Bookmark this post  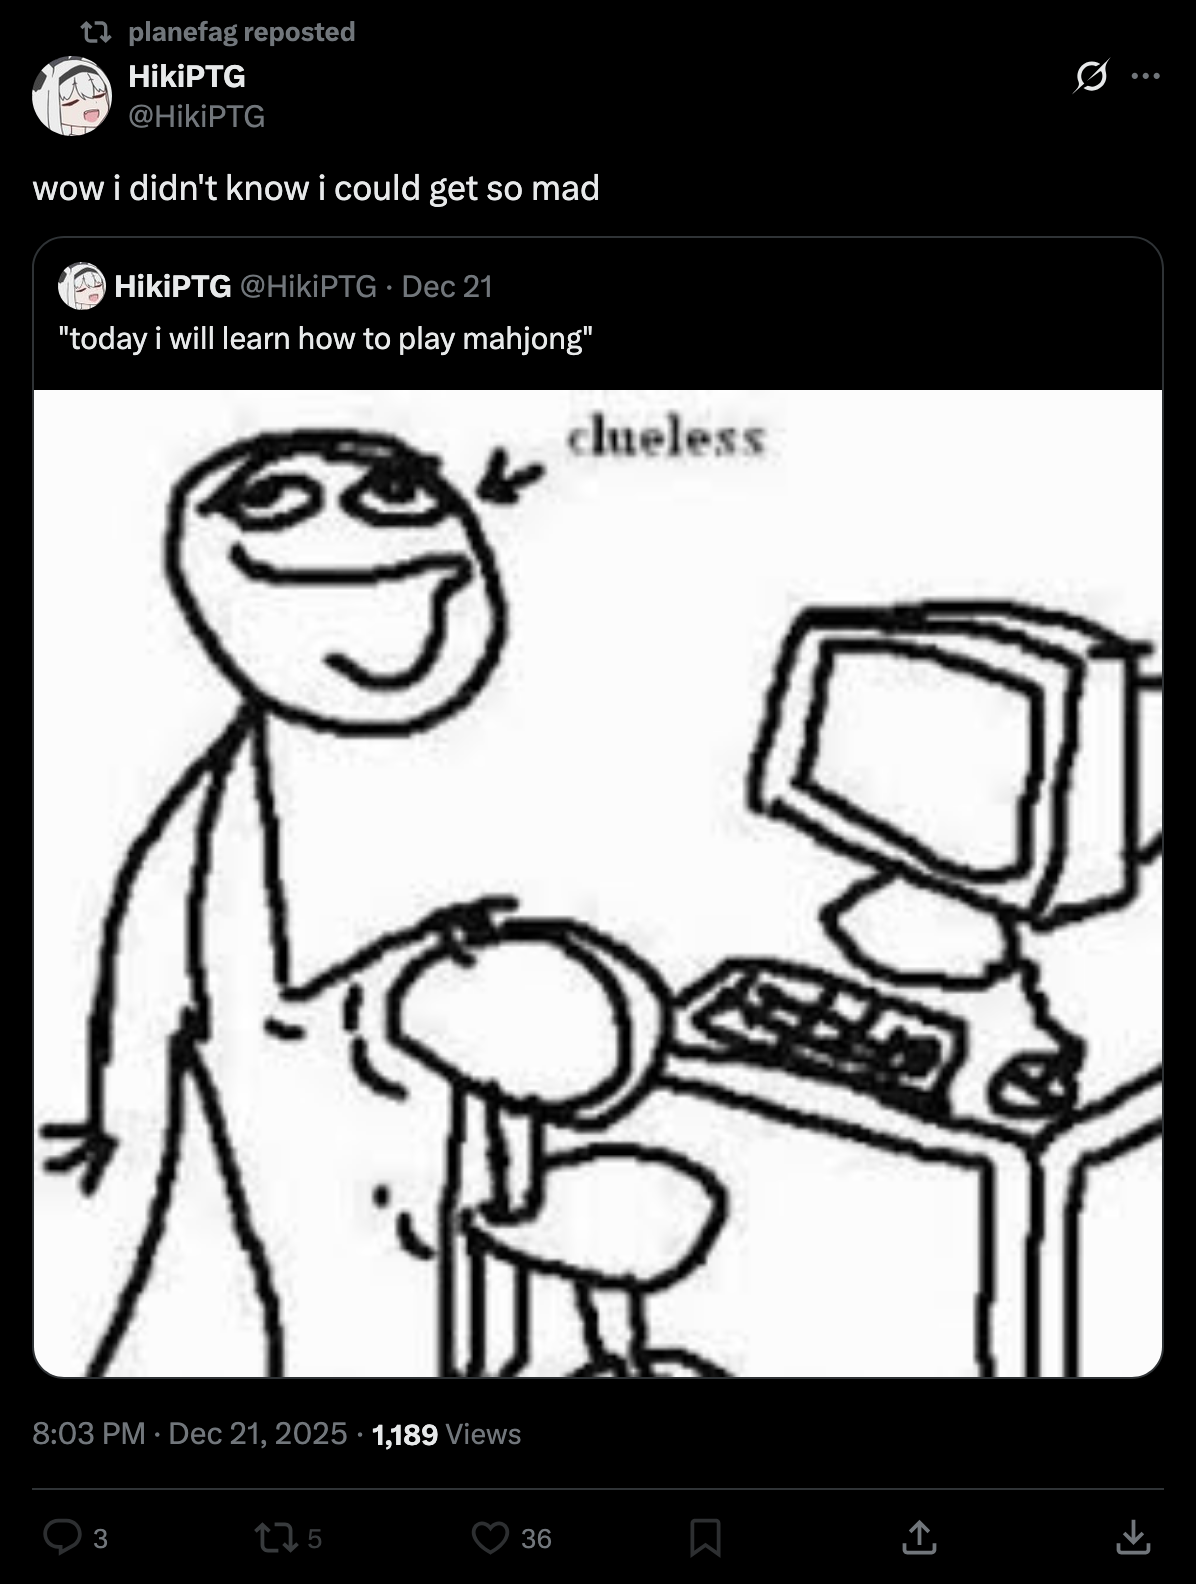pos(705,1537)
